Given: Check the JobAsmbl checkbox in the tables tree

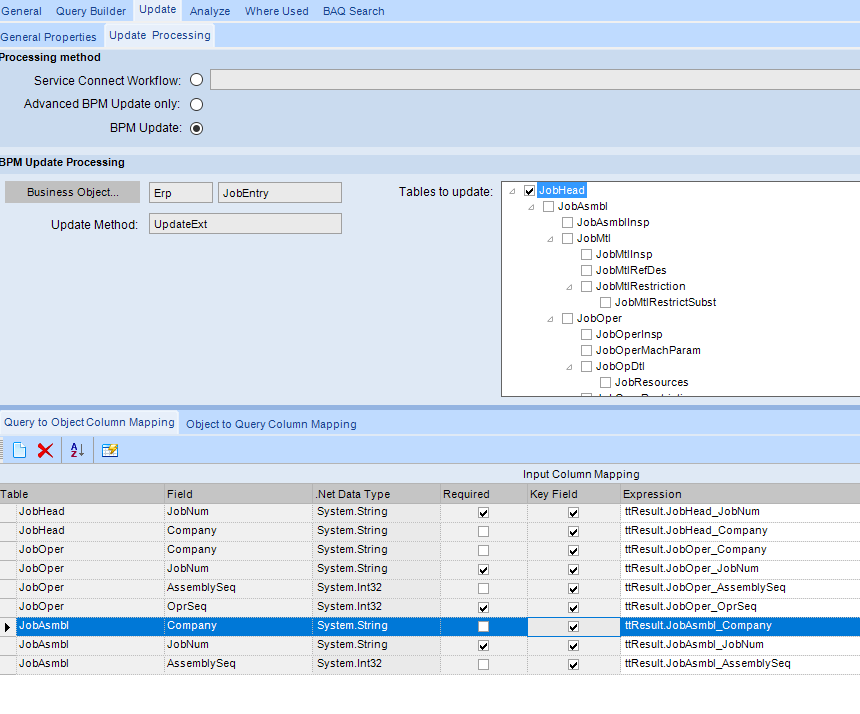Looking at the screenshot, I should (x=549, y=206).
